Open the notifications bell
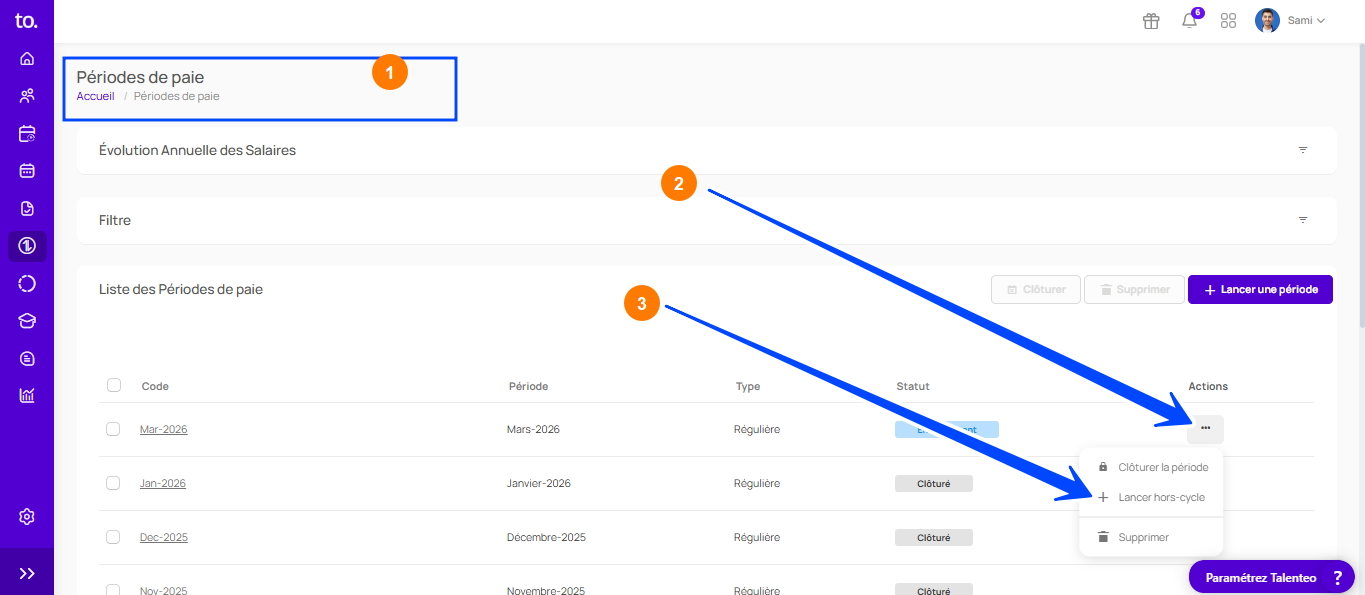This screenshot has width=1365, height=595. pyautogui.click(x=1189, y=21)
